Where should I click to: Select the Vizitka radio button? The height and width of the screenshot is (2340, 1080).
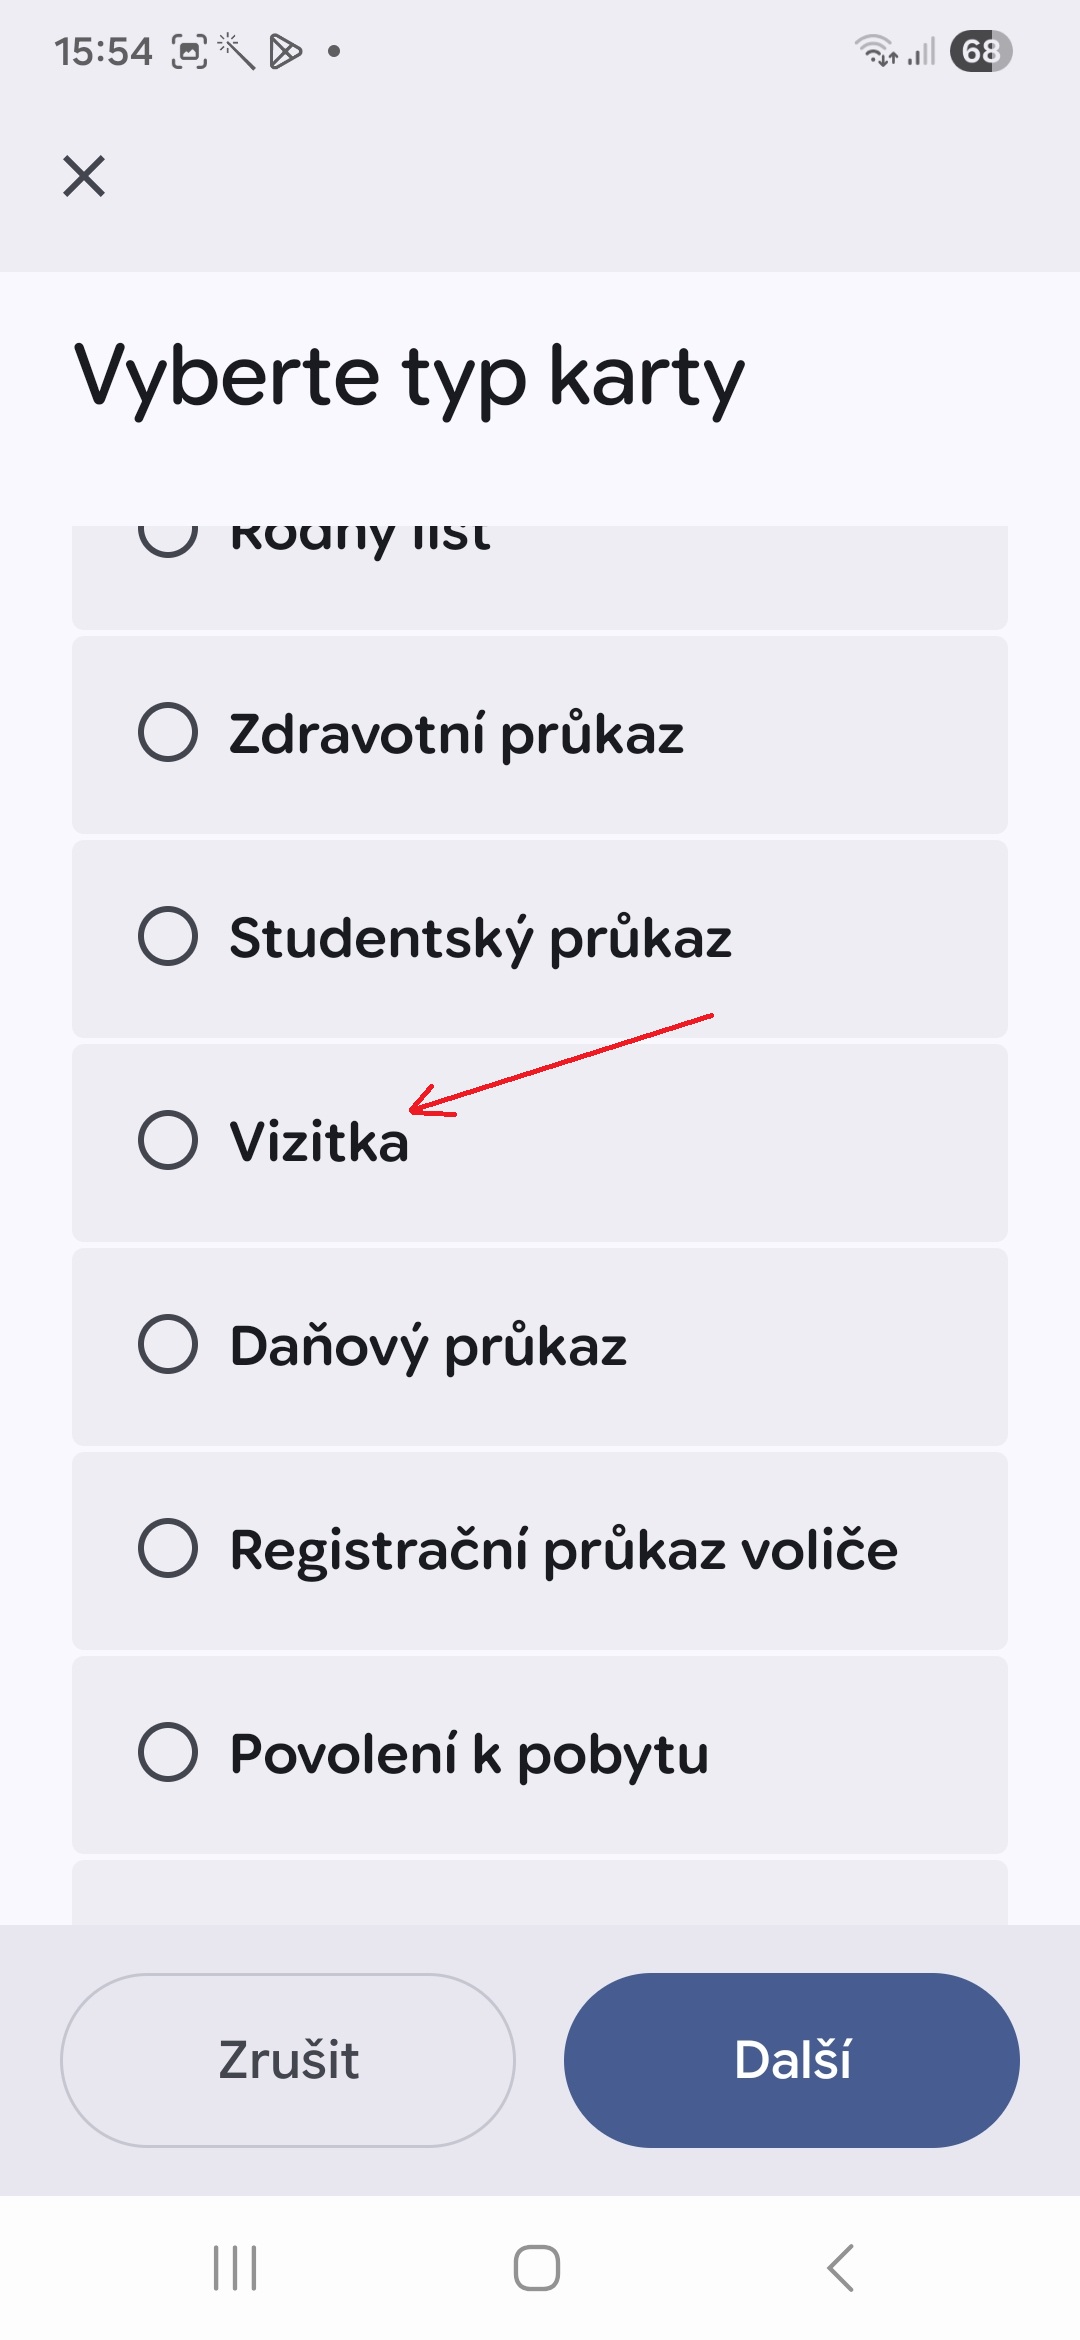168,1140
